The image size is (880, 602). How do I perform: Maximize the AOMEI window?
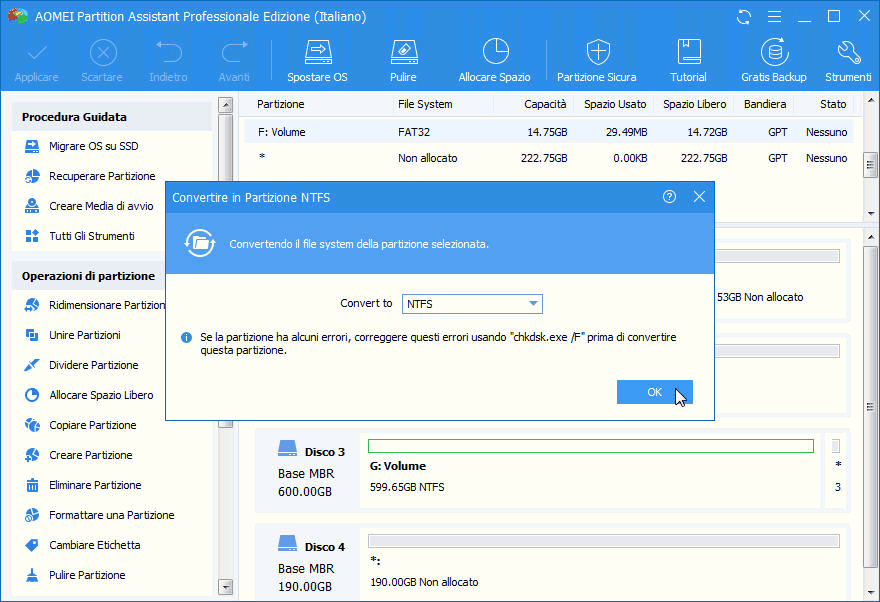click(x=834, y=16)
